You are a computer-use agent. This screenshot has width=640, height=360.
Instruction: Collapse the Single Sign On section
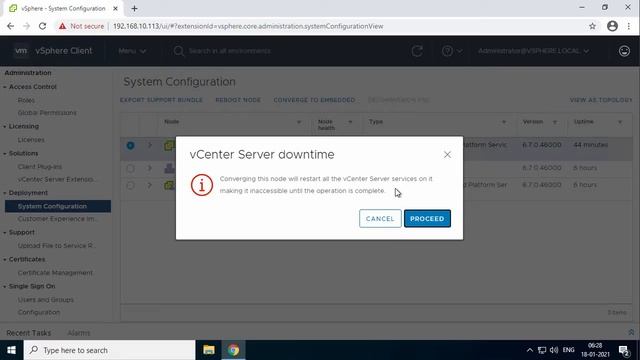[x=5, y=286]
